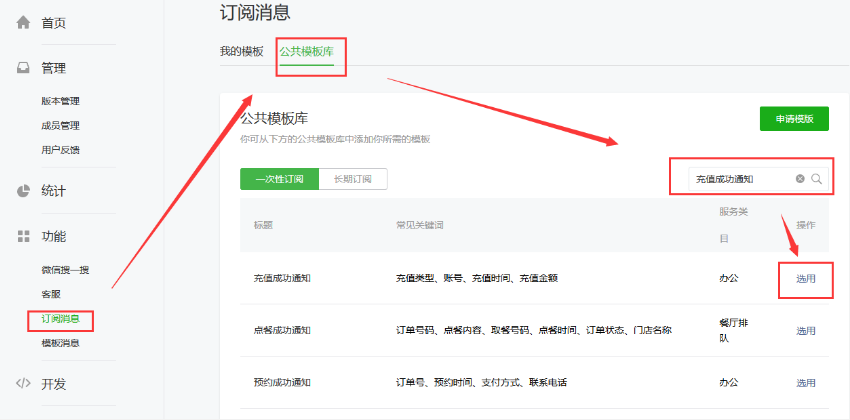Click the inbox icon beside 管理
This screenshot has width=850, height=420.
(23, 68)
